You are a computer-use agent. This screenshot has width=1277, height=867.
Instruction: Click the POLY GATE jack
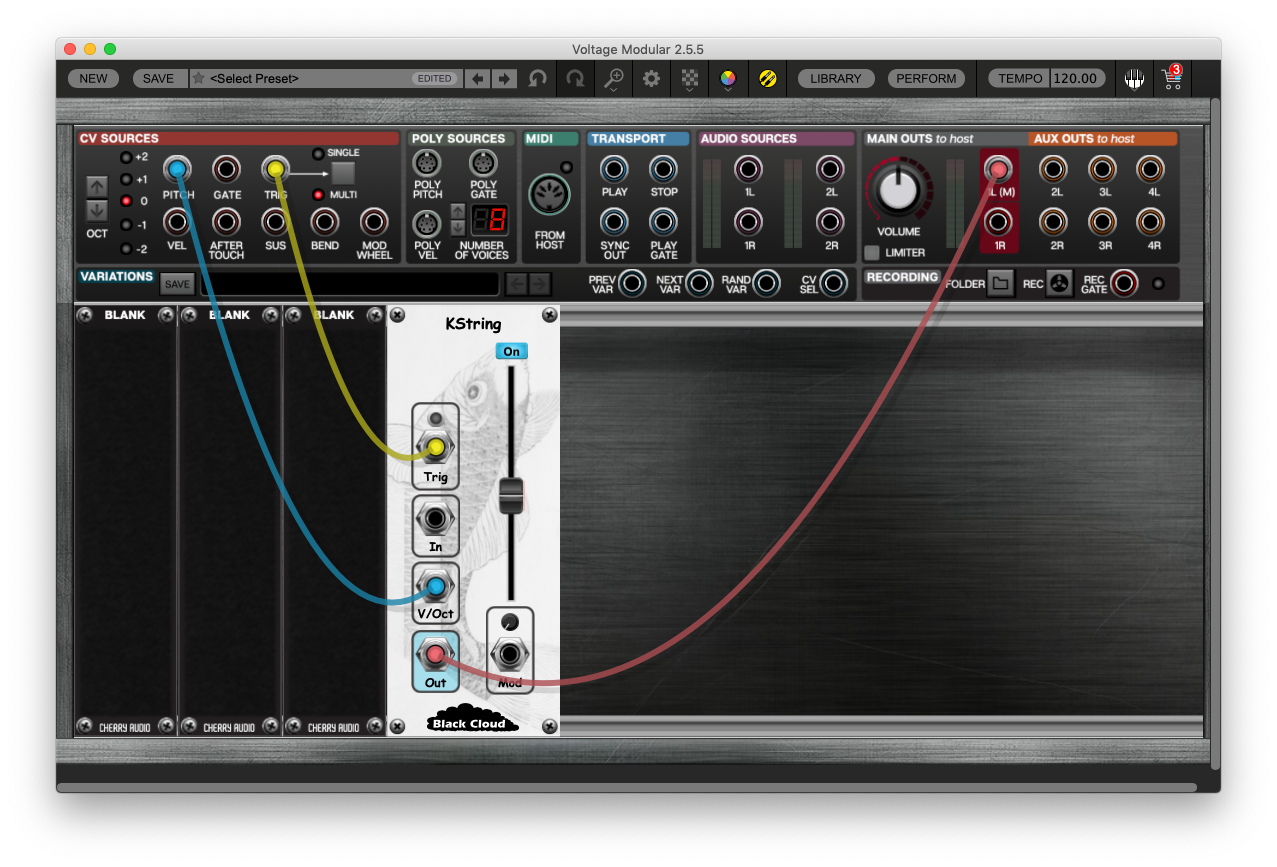click(483, 164)
